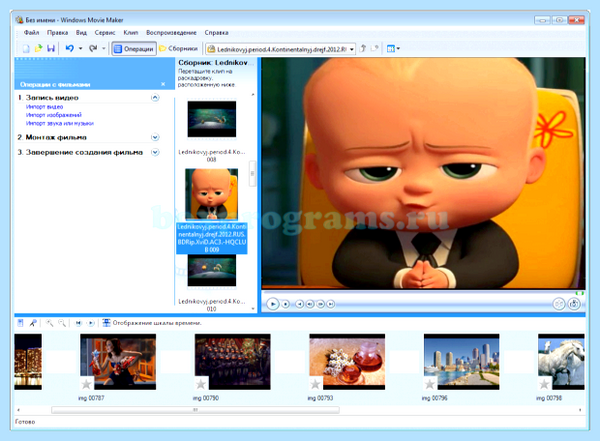Screen dimensions: 600x441
Task: Click the Redo arrow icon
Action: click(93, 48)
